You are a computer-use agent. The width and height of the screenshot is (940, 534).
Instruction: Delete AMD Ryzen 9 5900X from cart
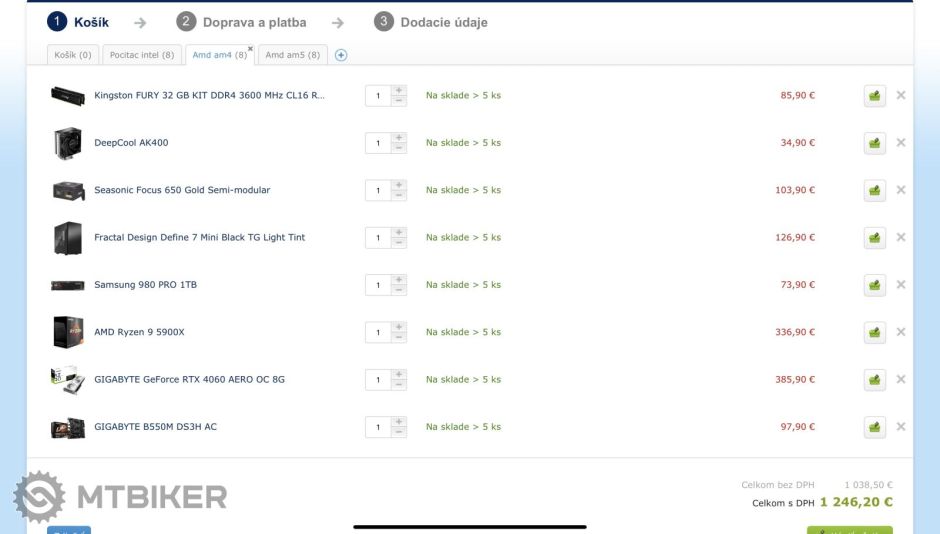(x=901, y=332)
